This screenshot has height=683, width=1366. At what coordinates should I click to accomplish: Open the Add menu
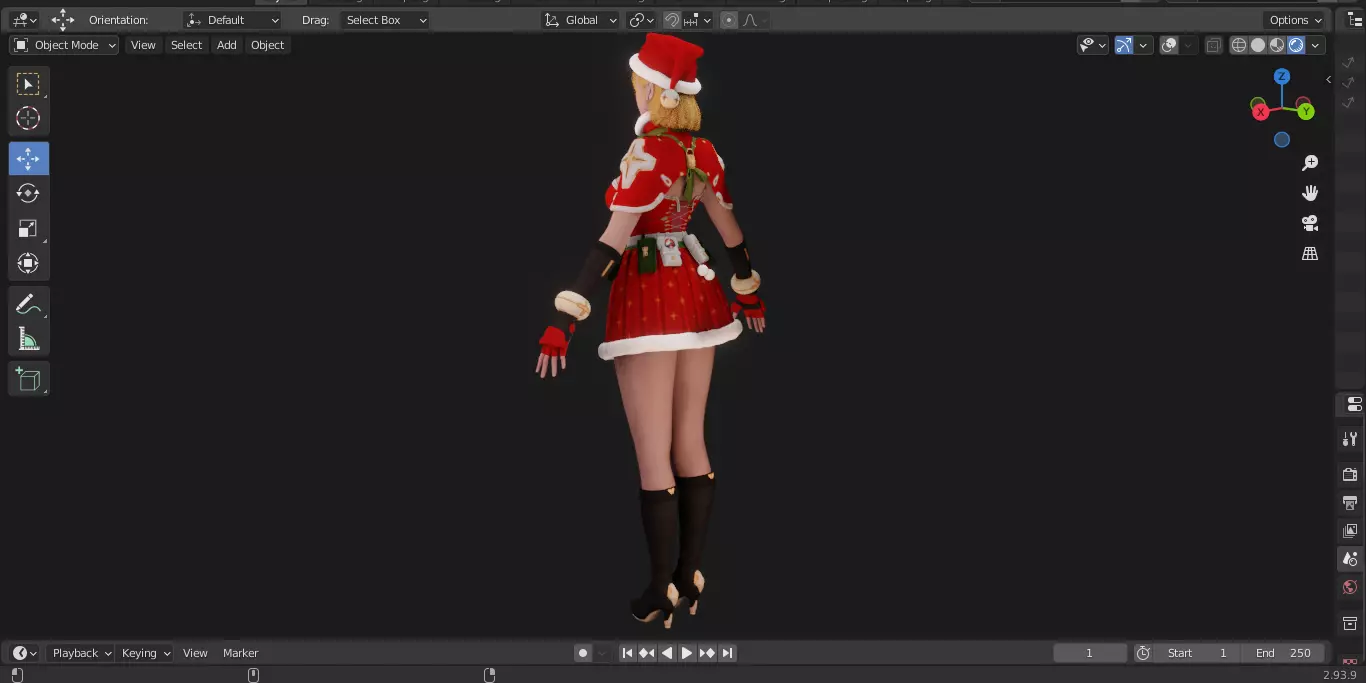coord(227,45)
